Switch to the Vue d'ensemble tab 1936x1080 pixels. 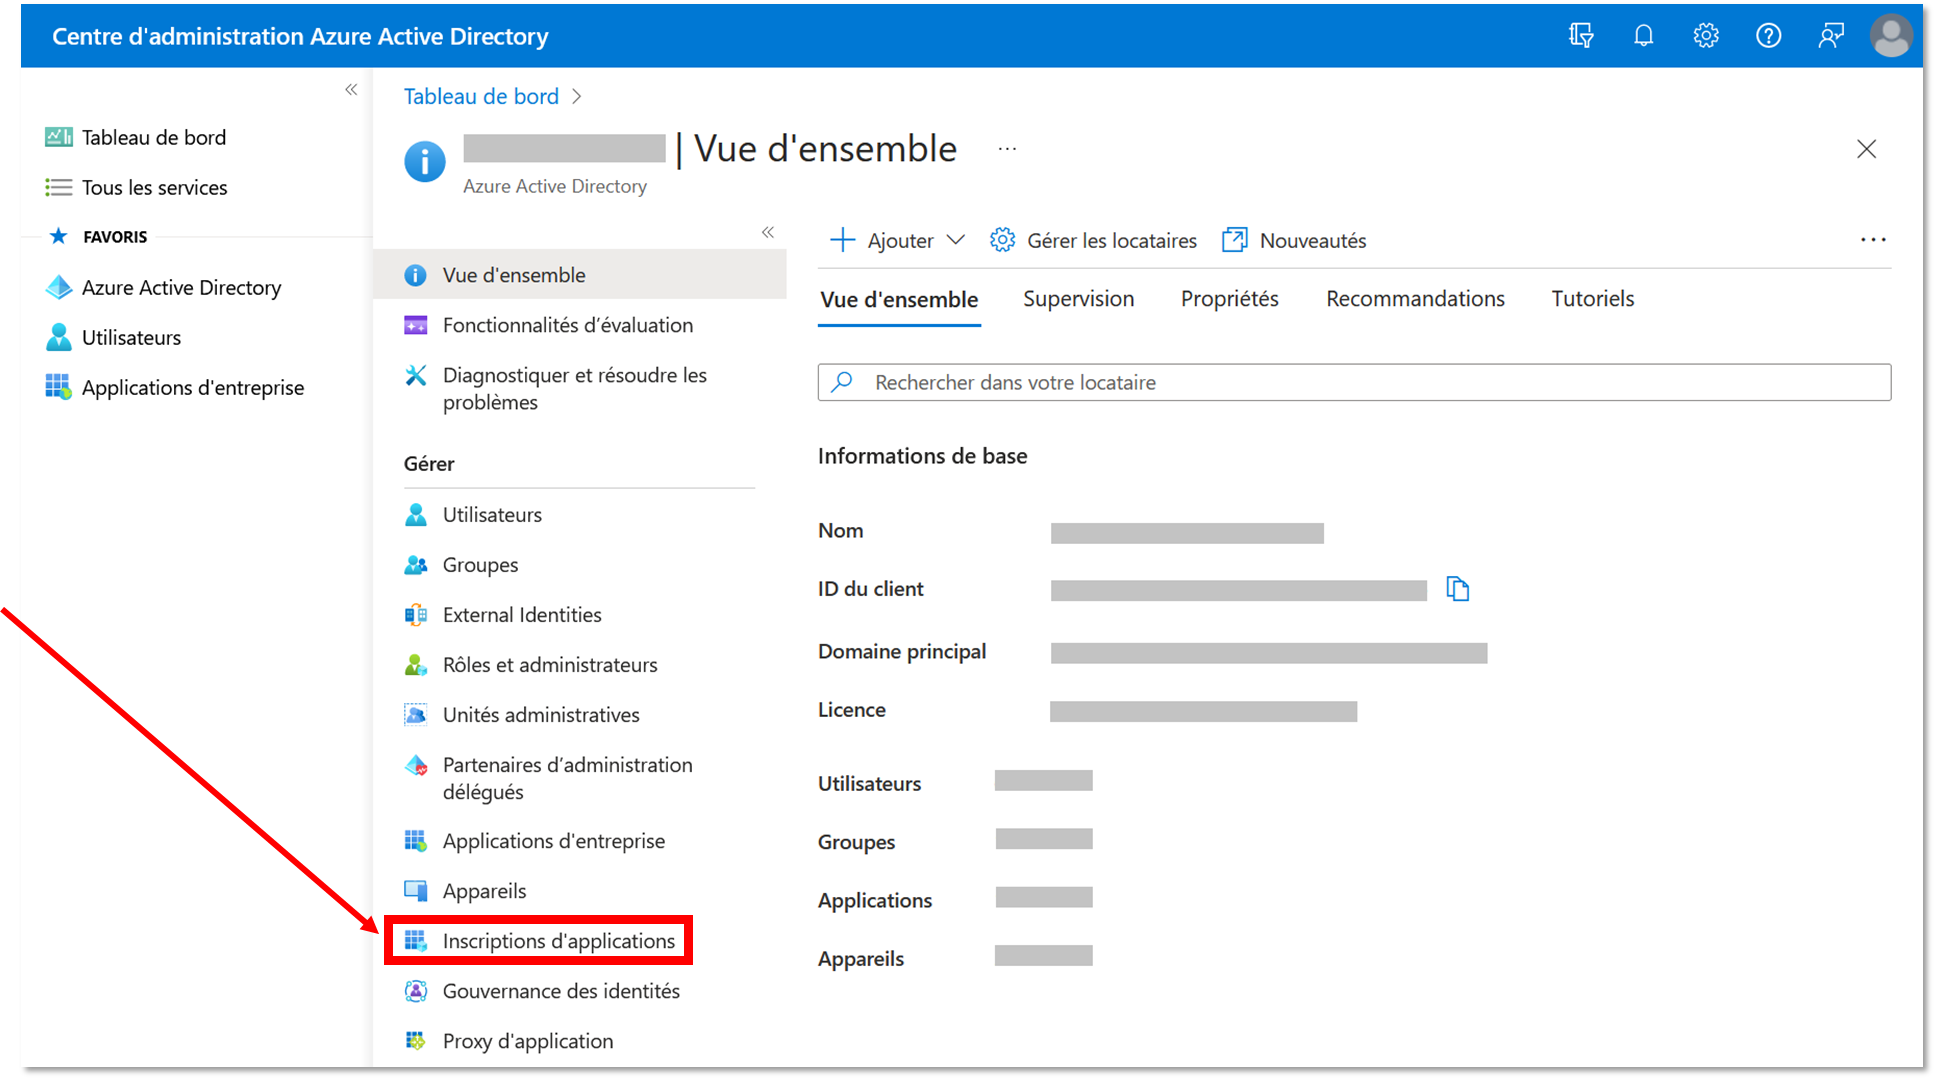coord(899,299)
